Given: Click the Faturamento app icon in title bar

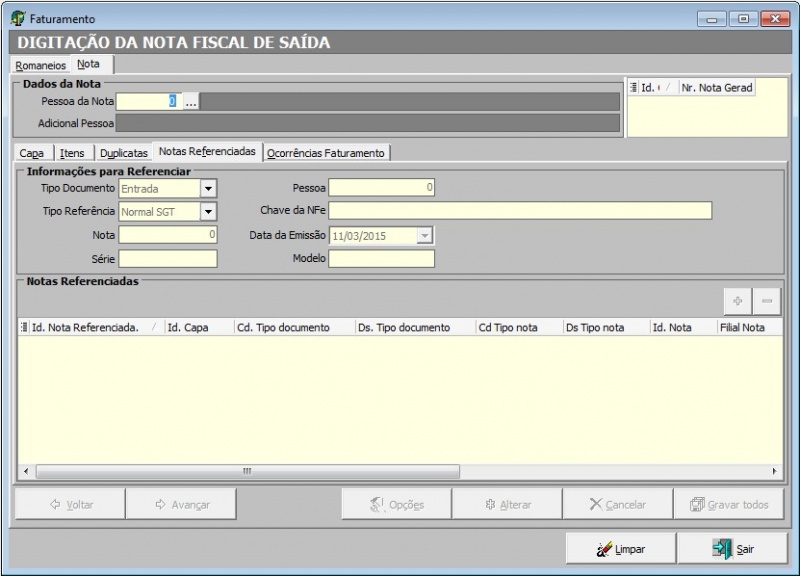Looking at the screenshot, I should point(18,18).
